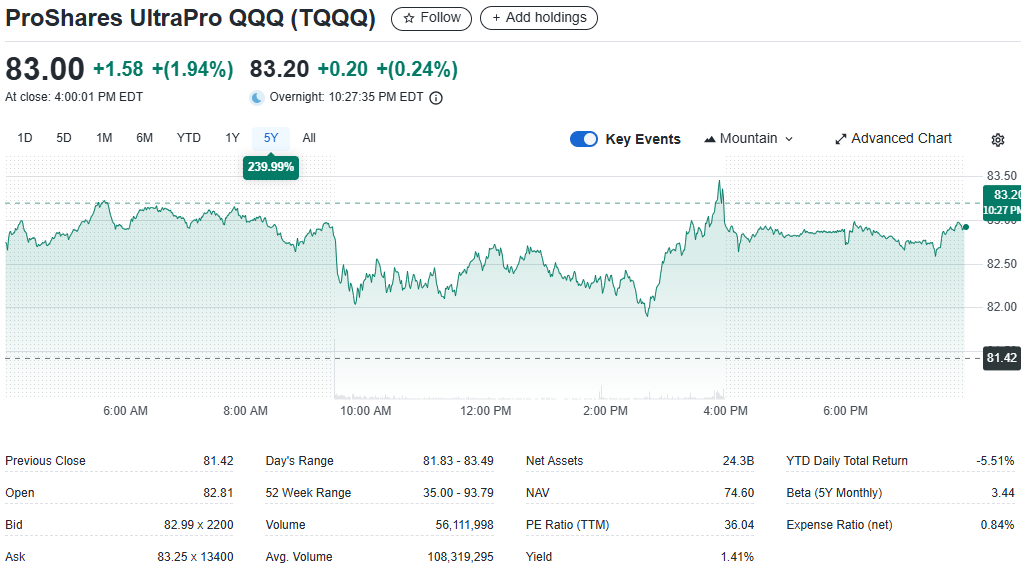Select All time range tab
The image size is (1028, 571).
tap(309, 138)
